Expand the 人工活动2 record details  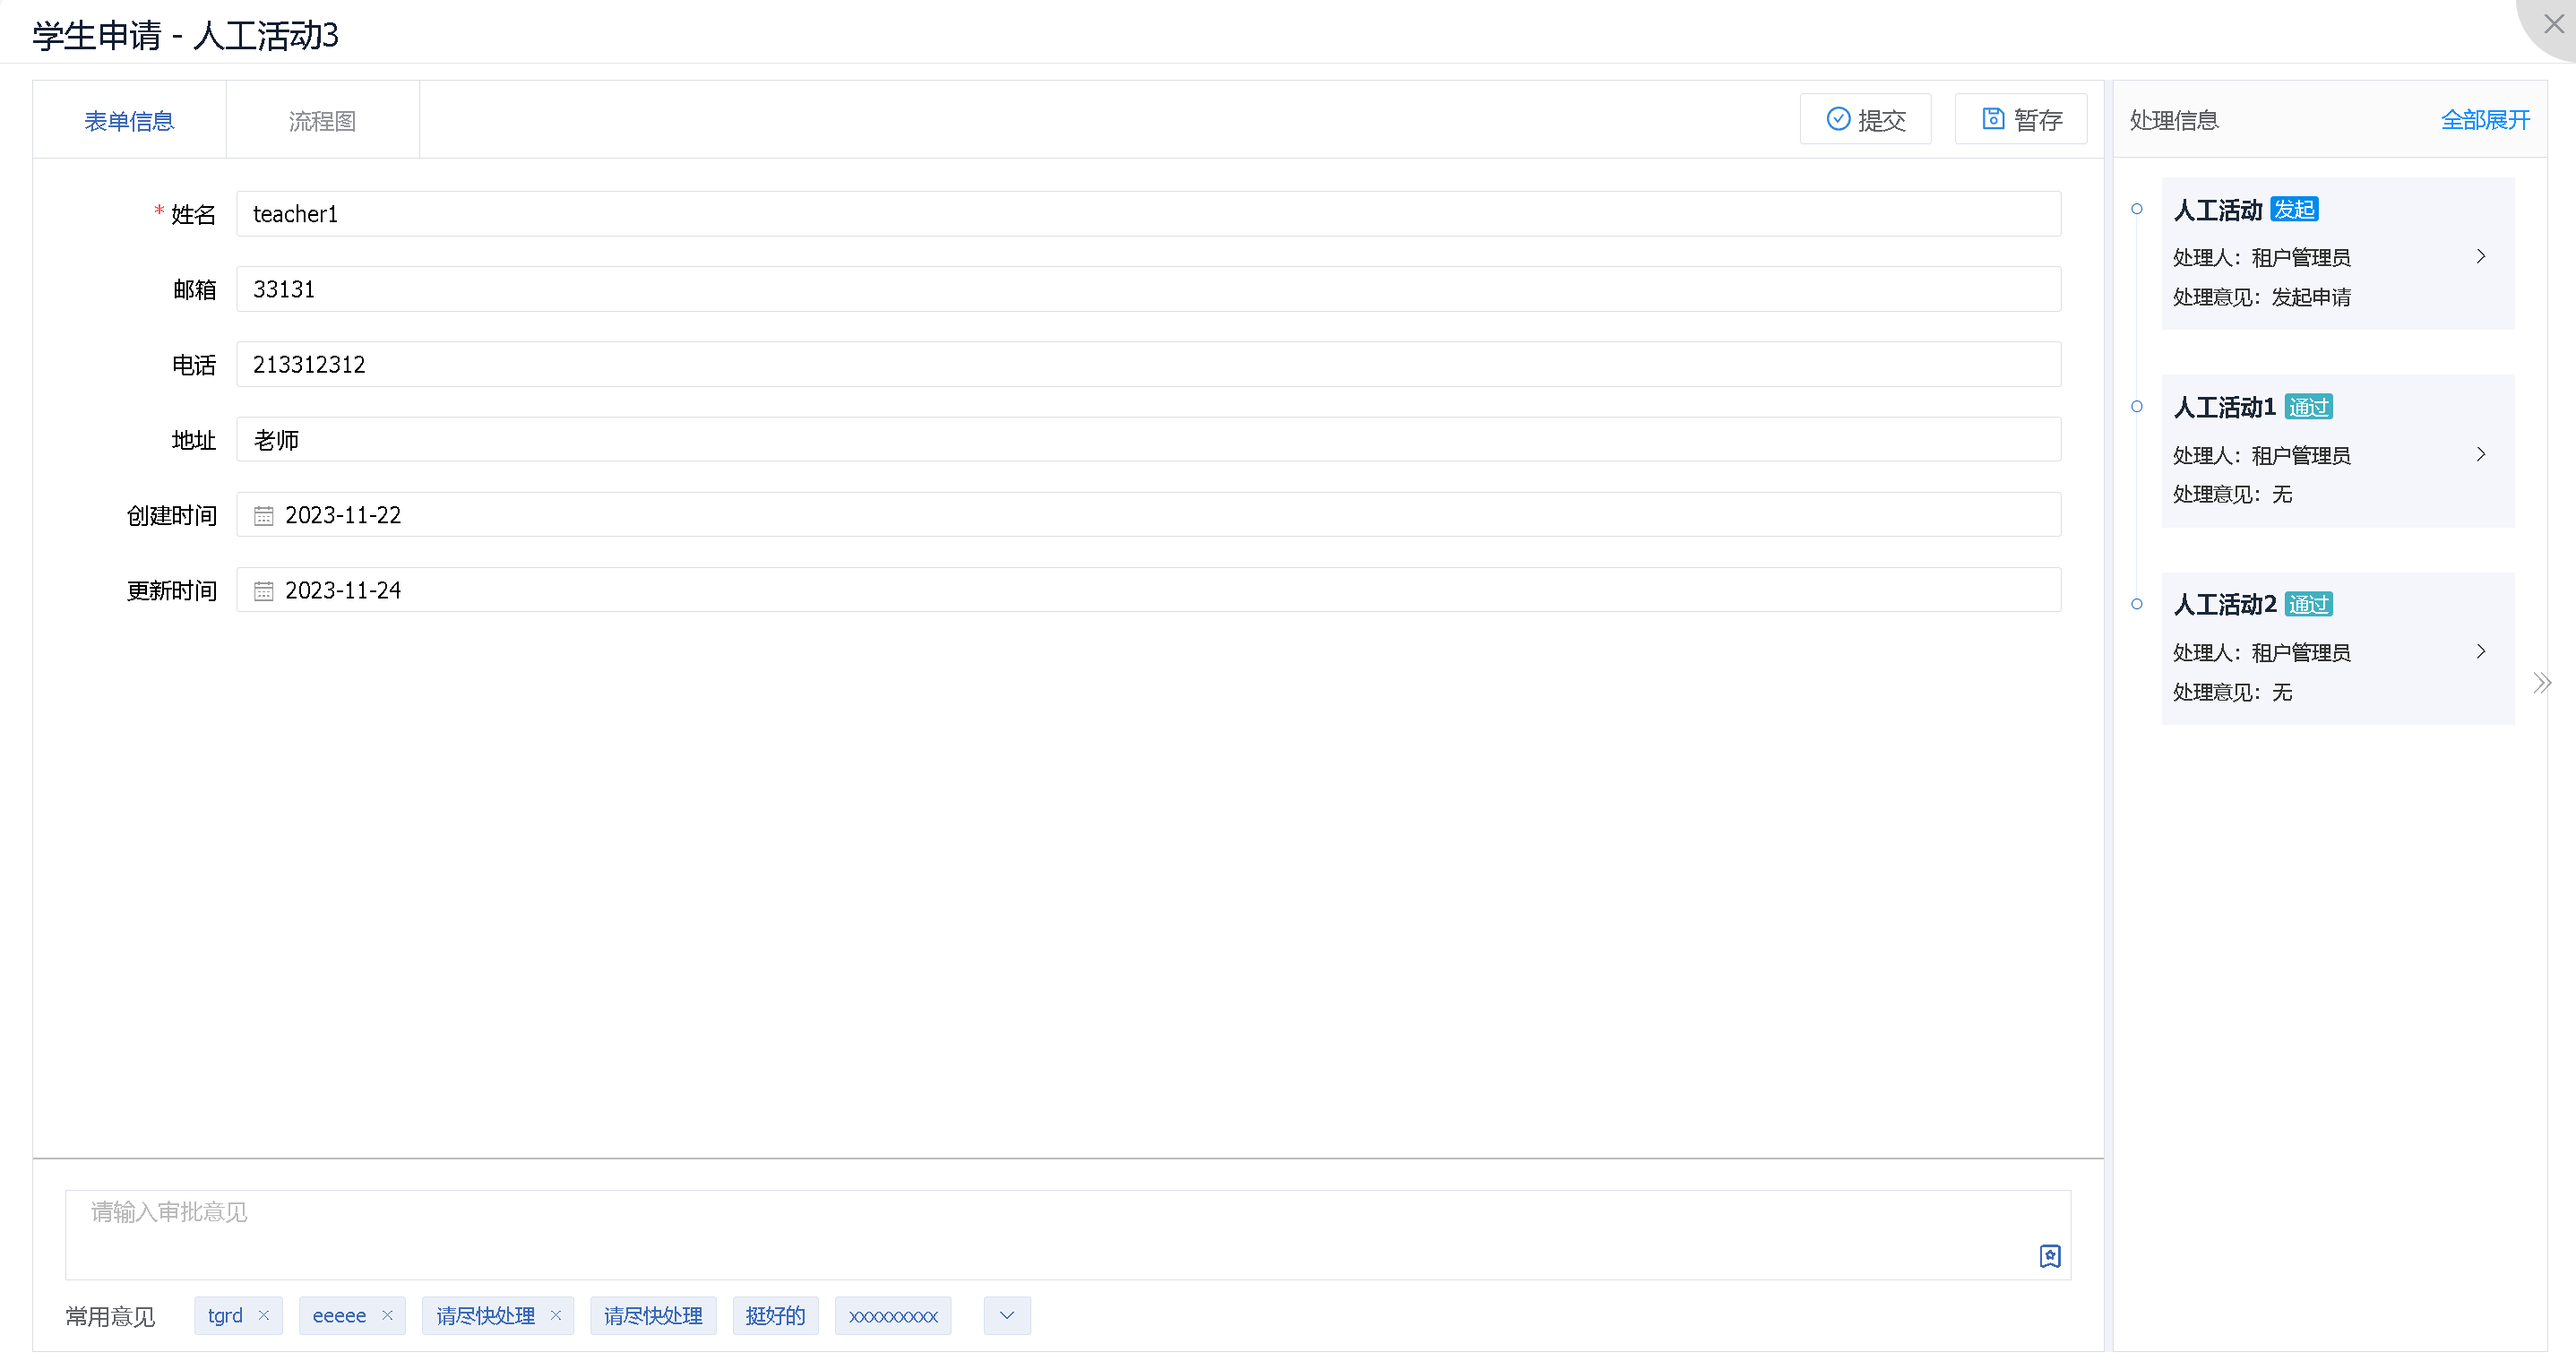[x=2480, y=652]
